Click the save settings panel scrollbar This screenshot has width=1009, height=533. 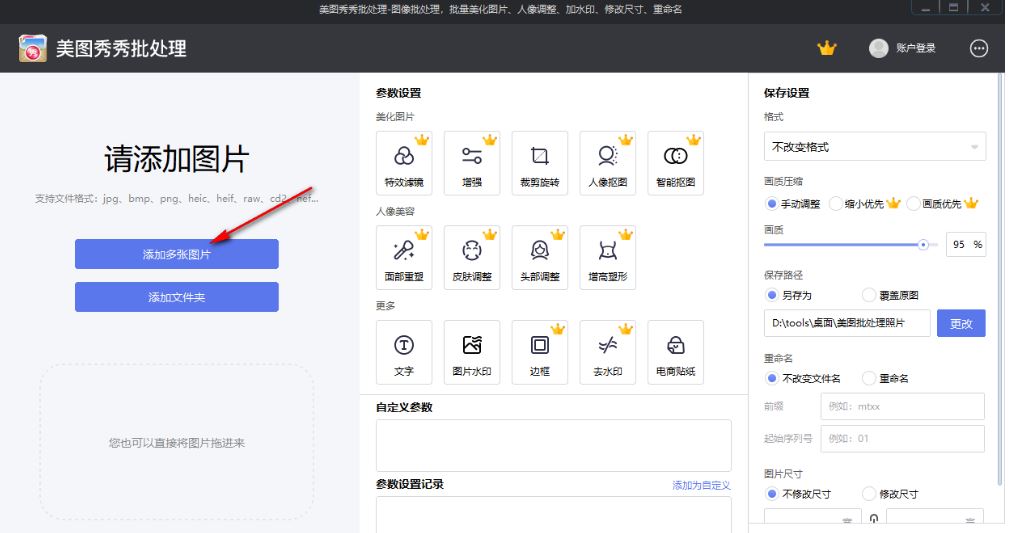[999, 280]
